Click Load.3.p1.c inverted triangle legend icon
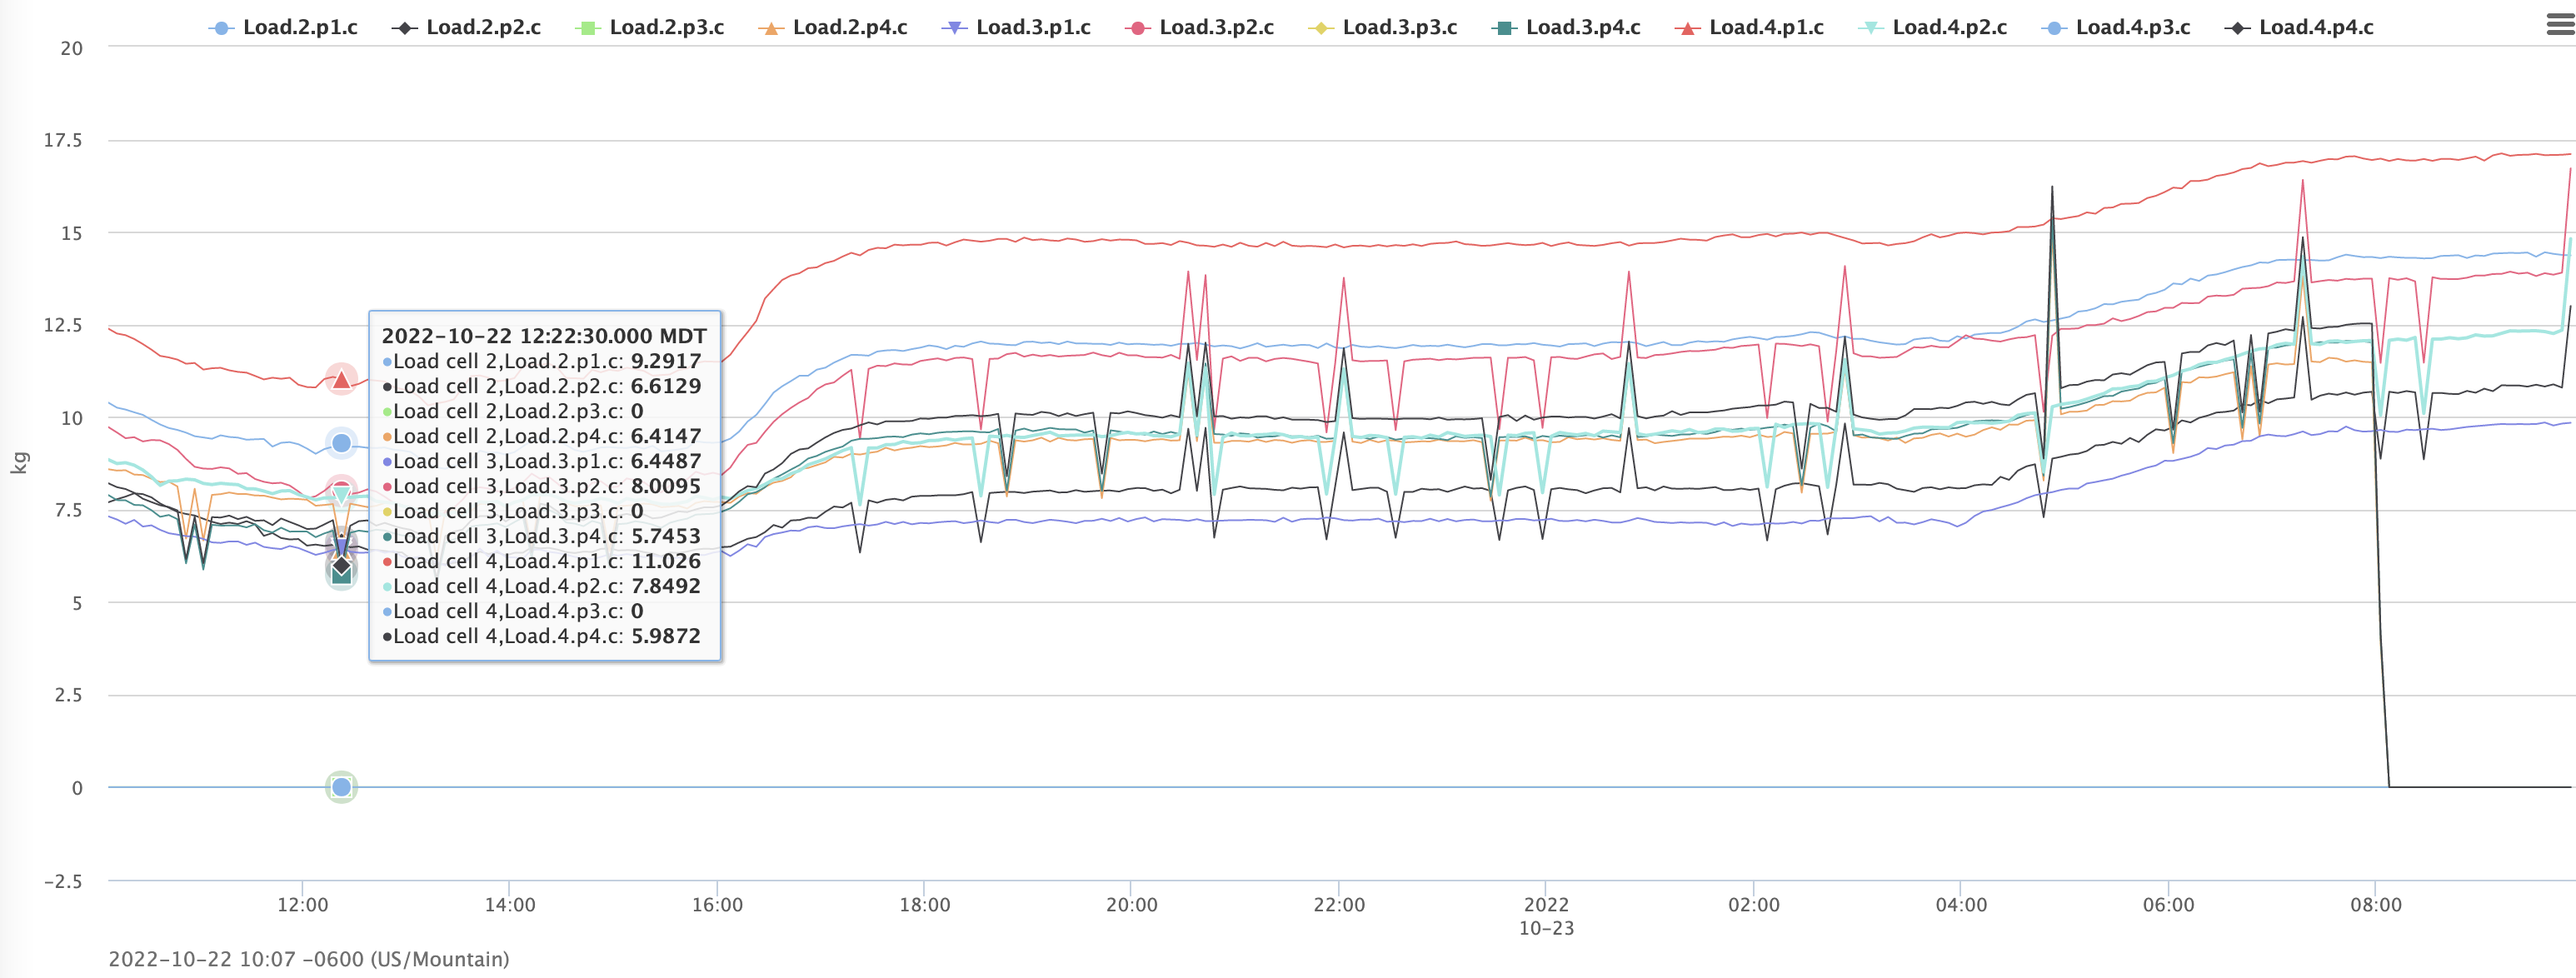 pos(954,28)
